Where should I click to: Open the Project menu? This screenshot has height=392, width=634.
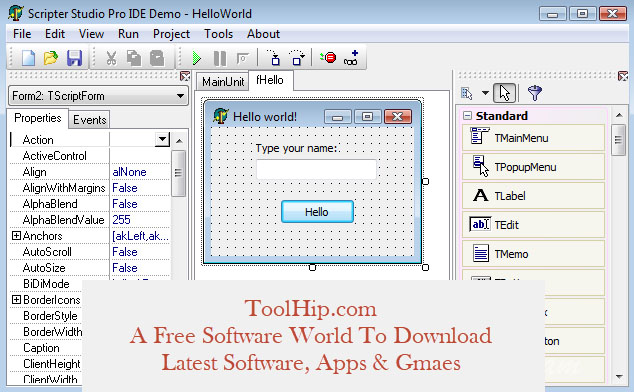click(x=171, y=34)
